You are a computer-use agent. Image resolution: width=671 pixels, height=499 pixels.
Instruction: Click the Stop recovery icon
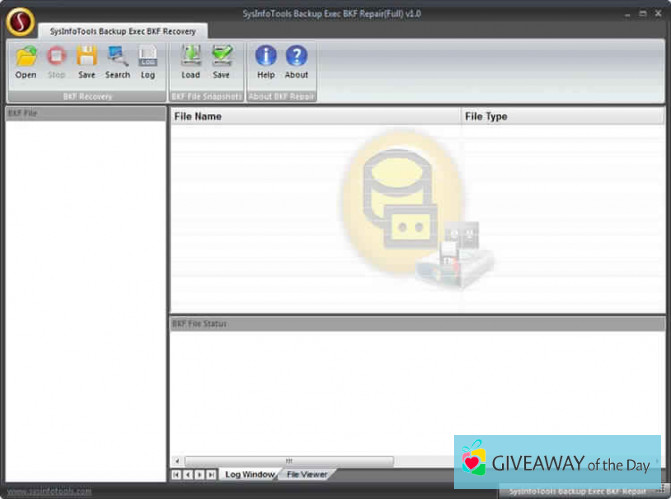[x=56, y=60]
